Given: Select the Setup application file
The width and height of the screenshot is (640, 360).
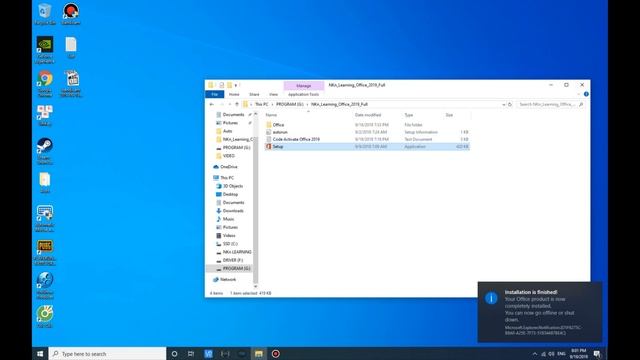Looking at the screenshot, I should 367,147.
